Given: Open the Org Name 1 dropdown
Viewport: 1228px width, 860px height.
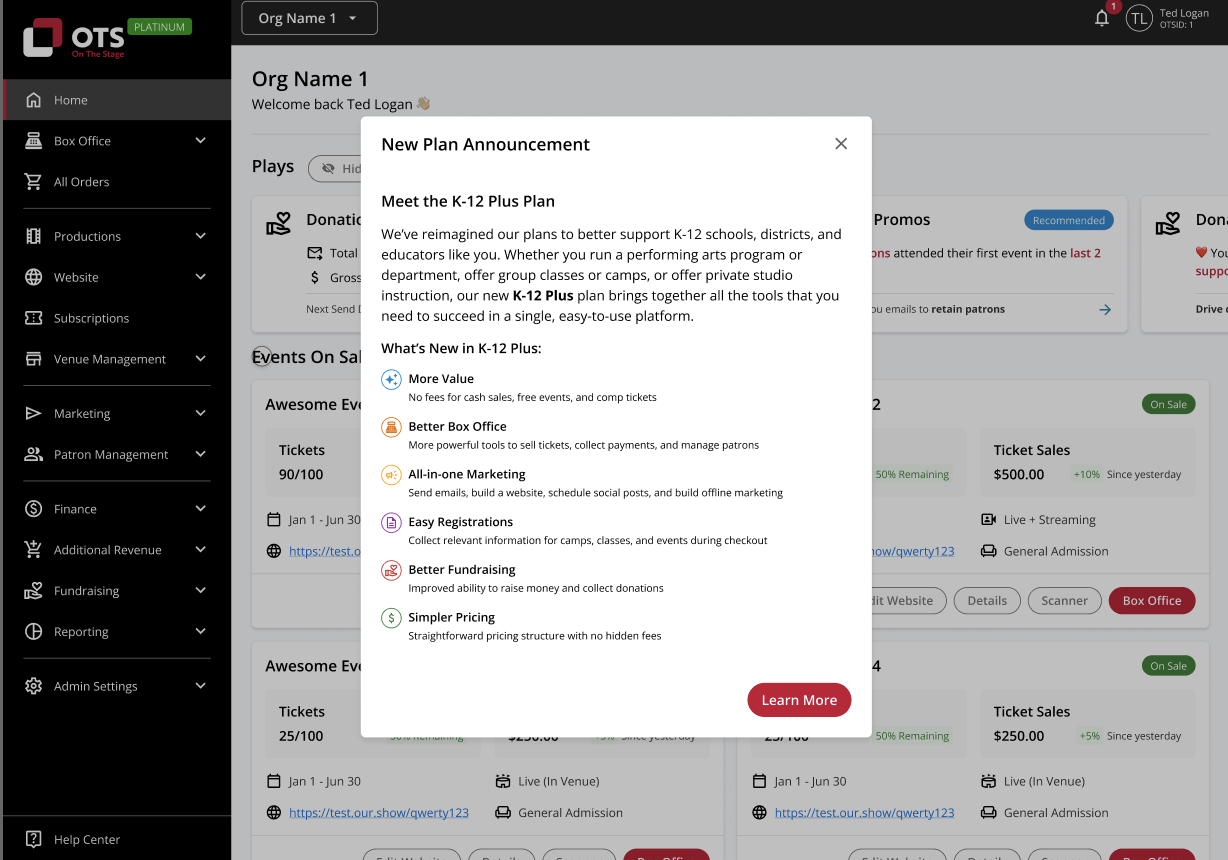Looking at the screenshot, I should click(x=309, y=18).
